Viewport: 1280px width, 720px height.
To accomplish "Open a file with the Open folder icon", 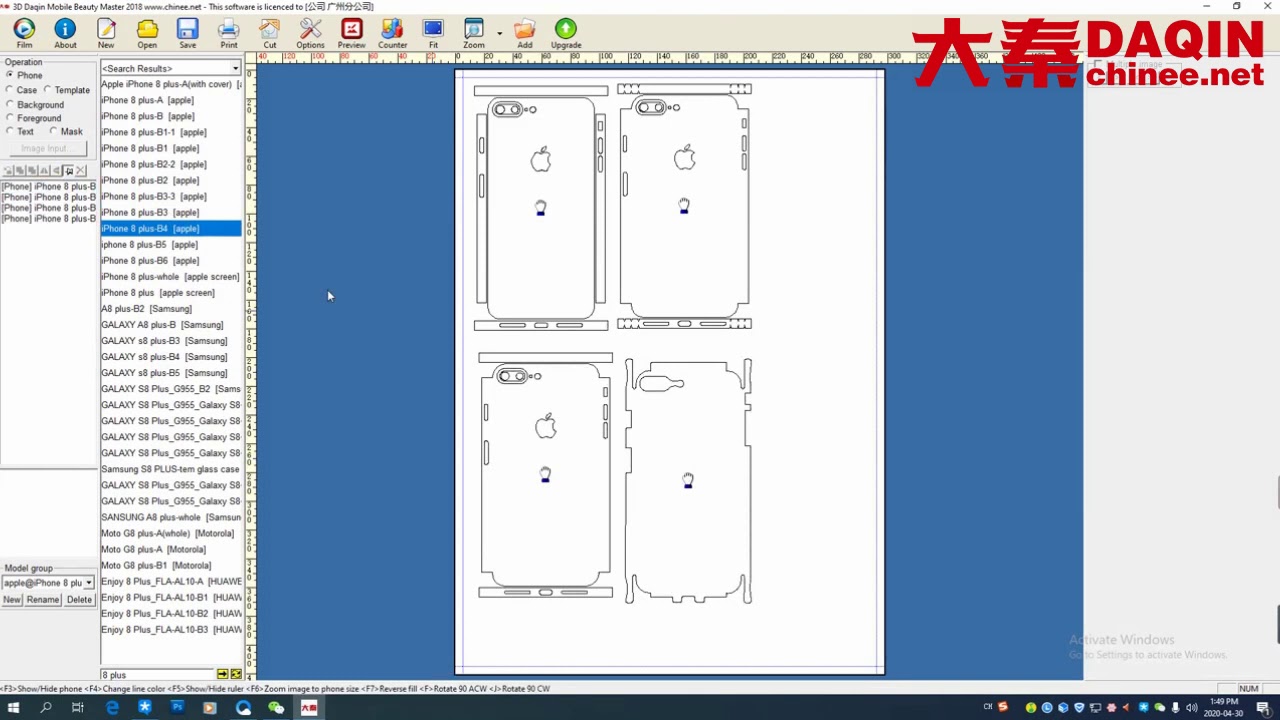I will tap(147, 33).
